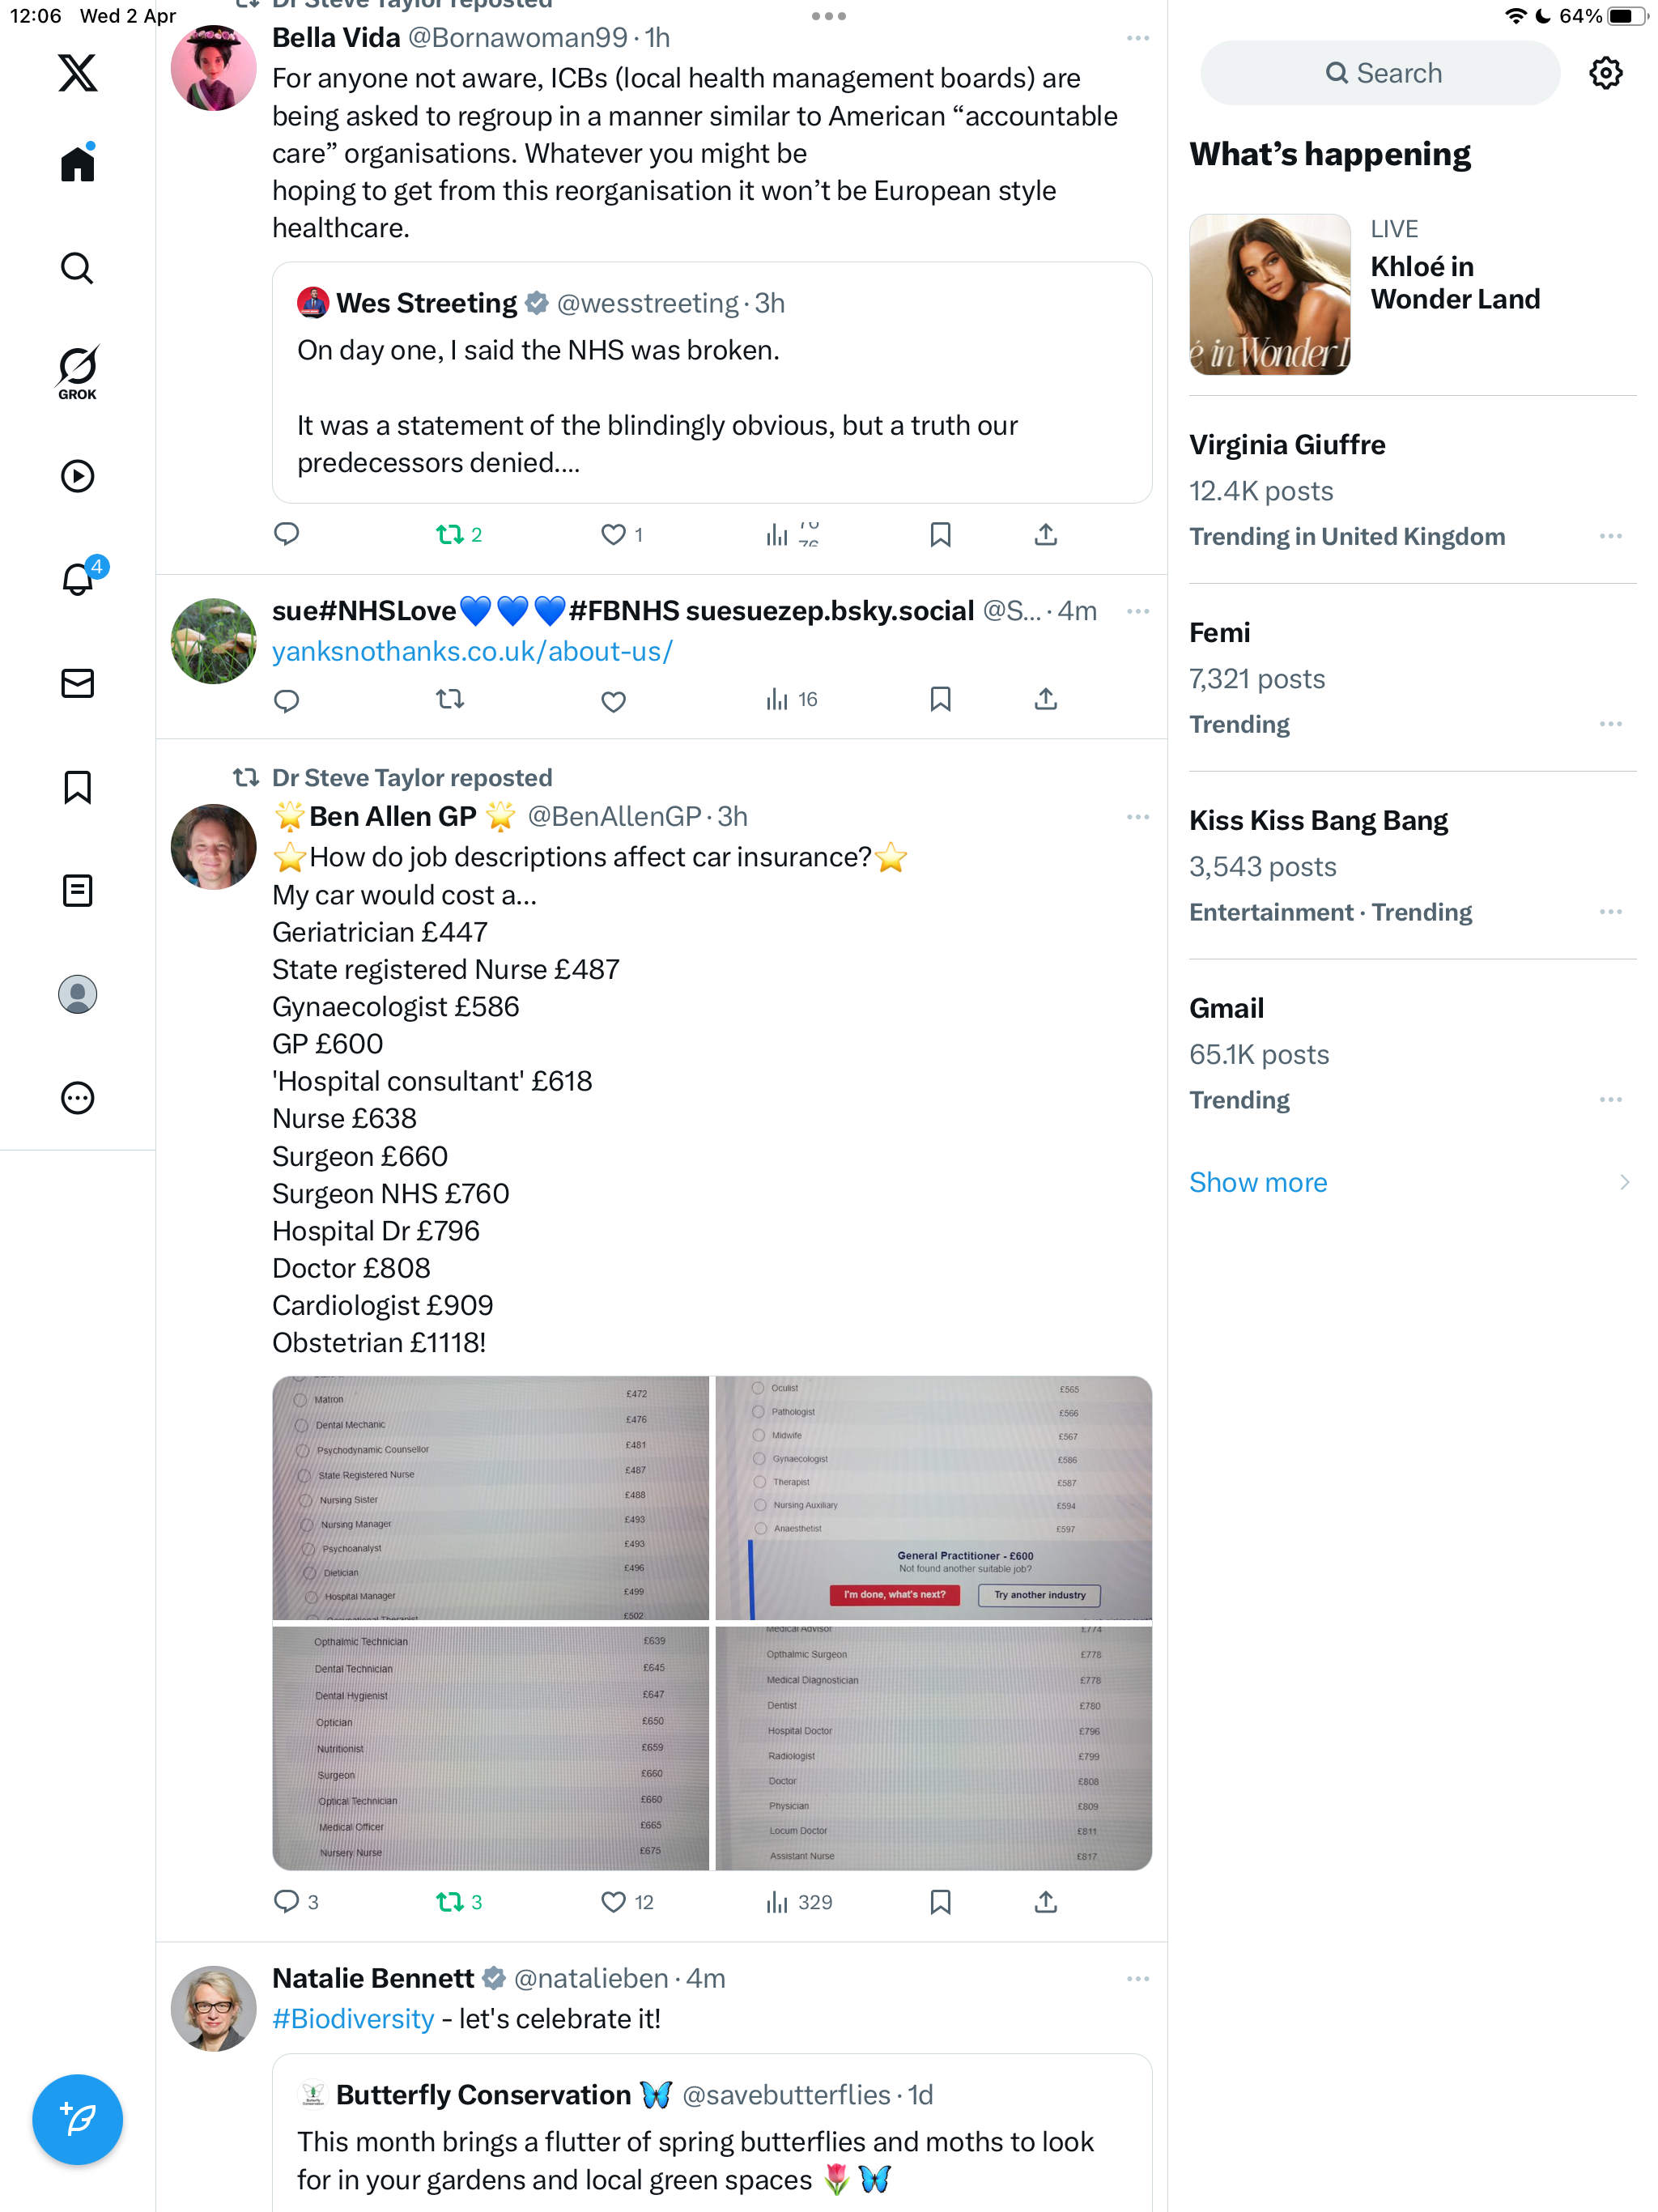1658x2212 pixels.
Task: Click the Search field at top right
Action: [1379, 73]
